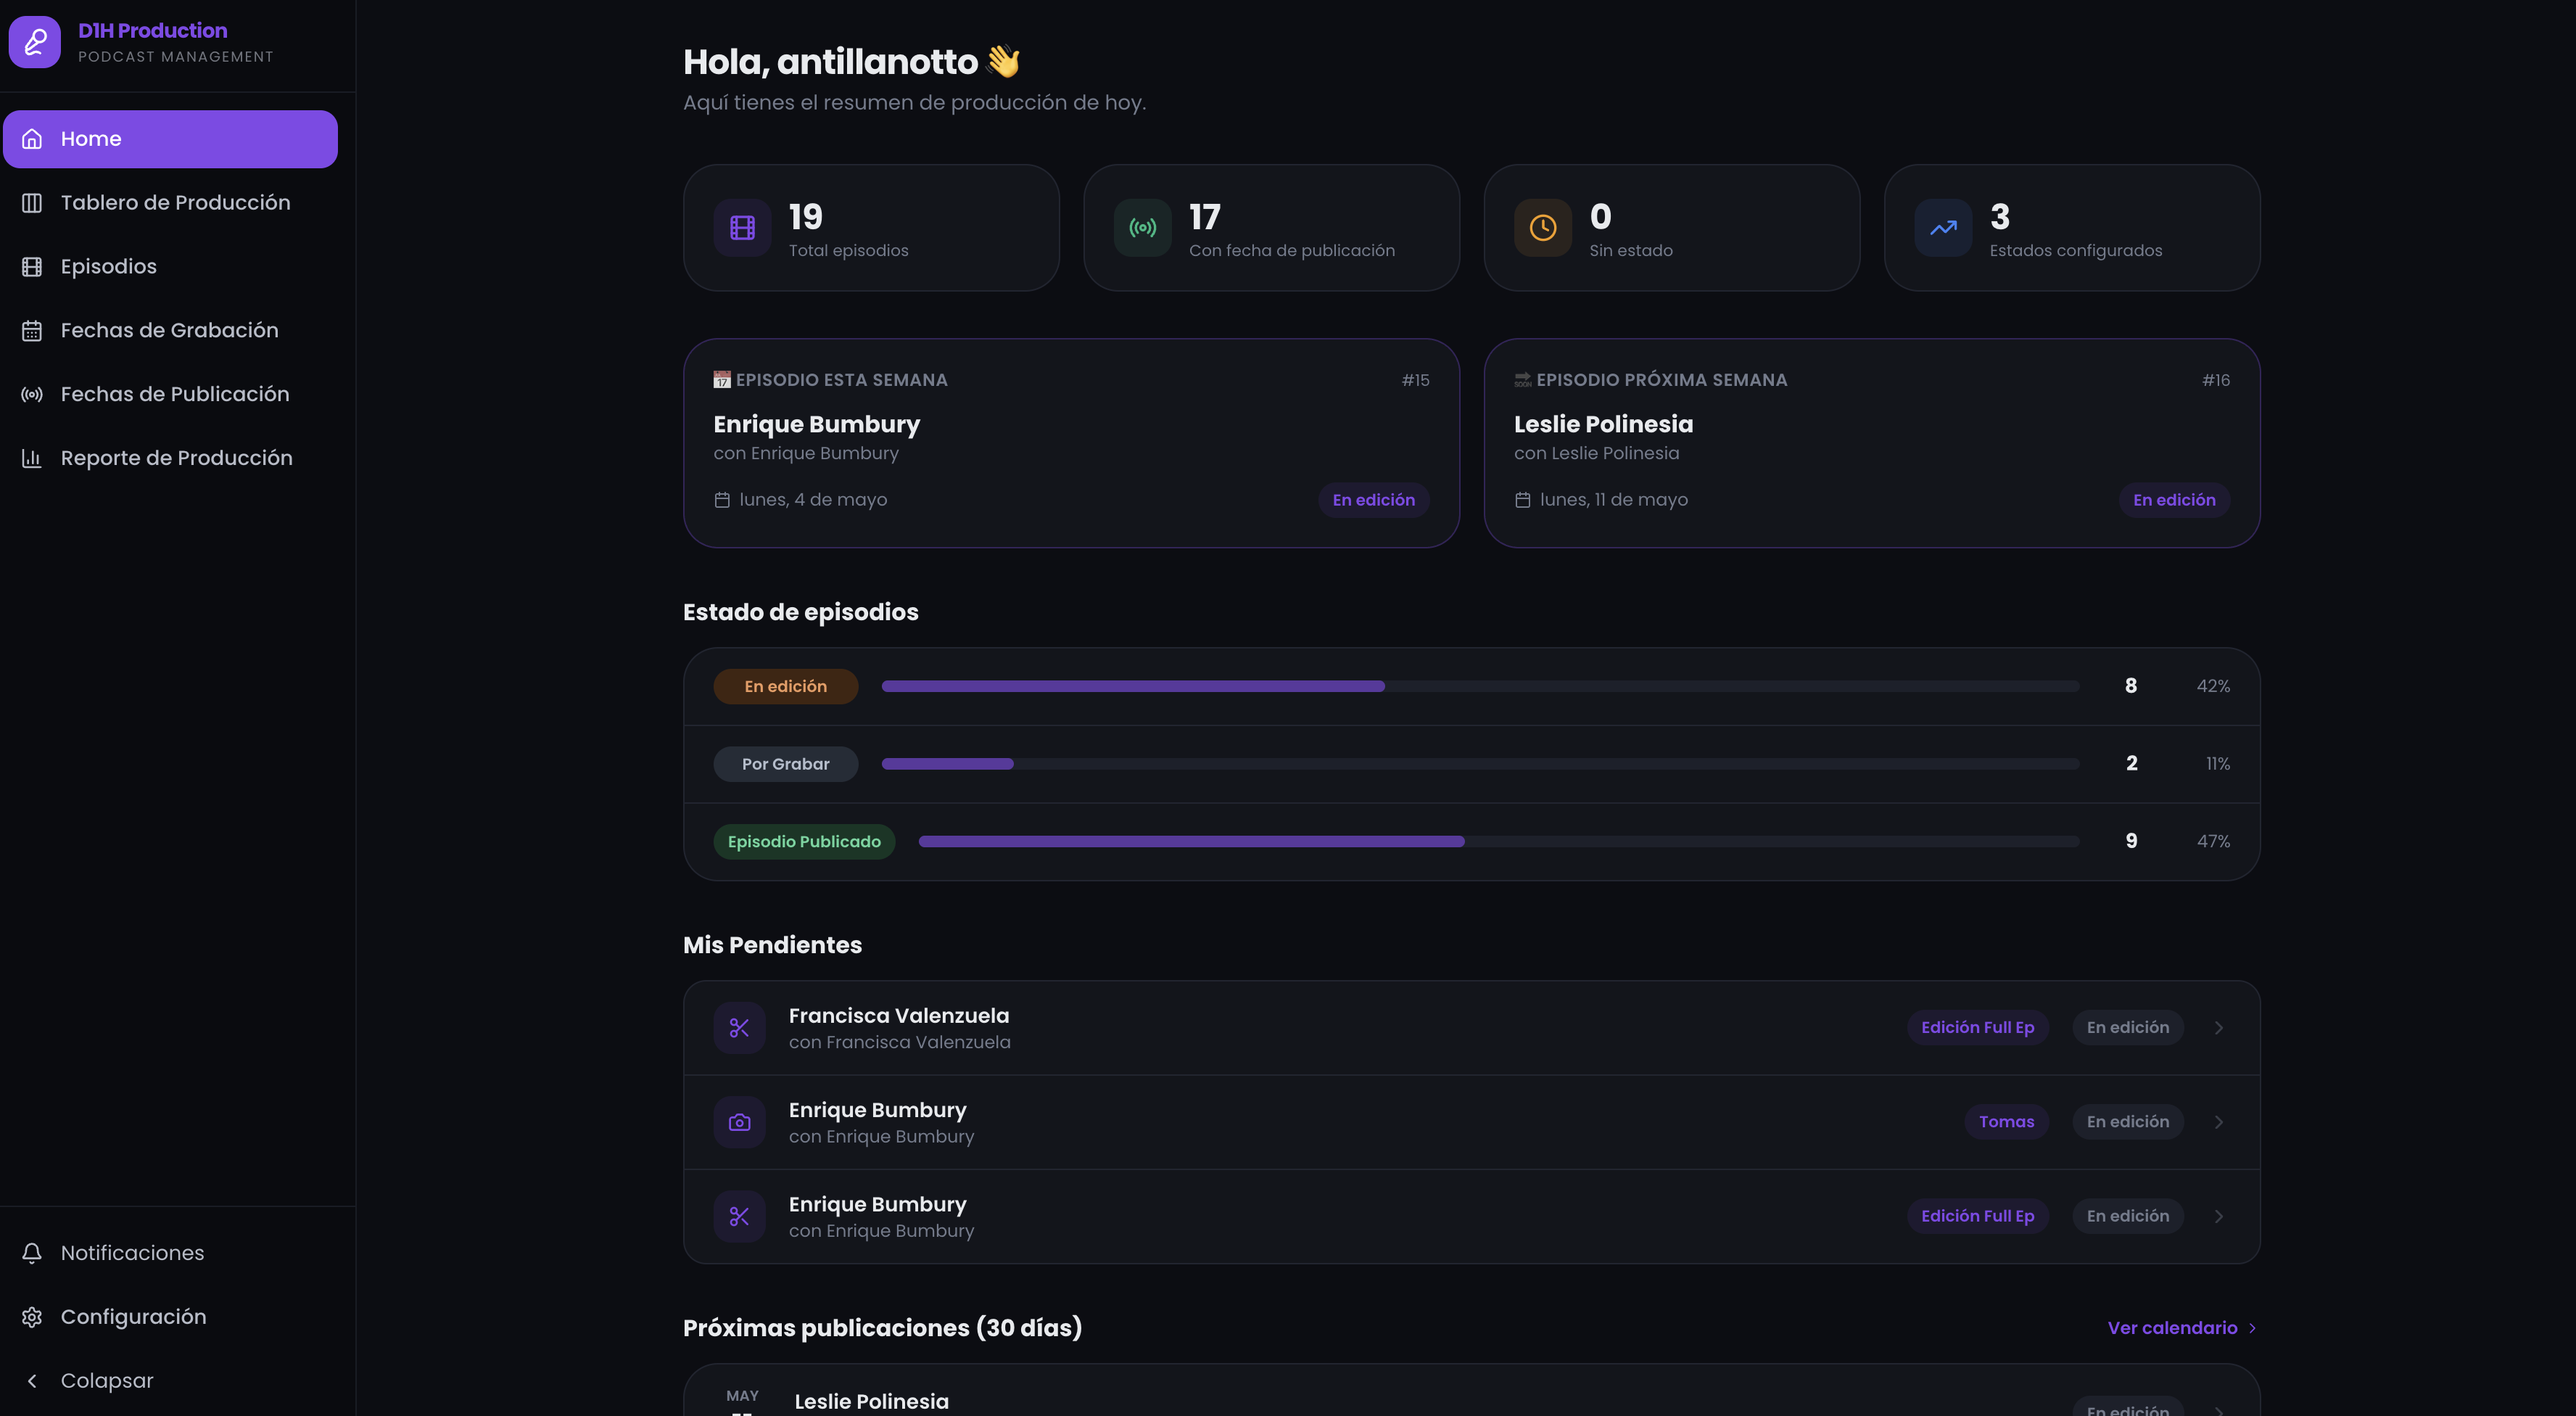Viewport: 2576px width, 1416px height.
Task: Expand the chevron next to Ver calendario
Action: pos(2252,1329)
